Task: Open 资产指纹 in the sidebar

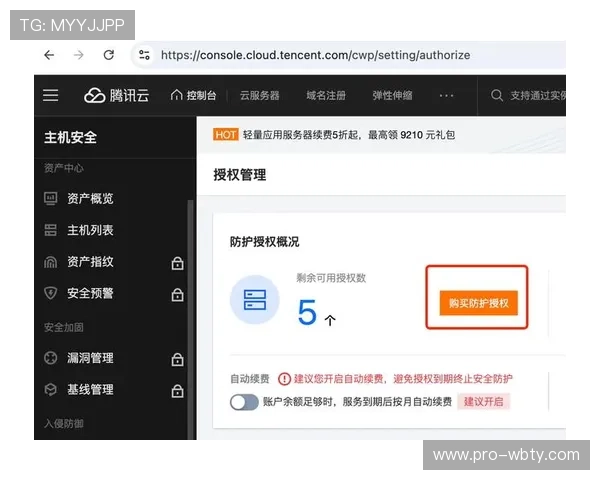Action: point(90,262)
